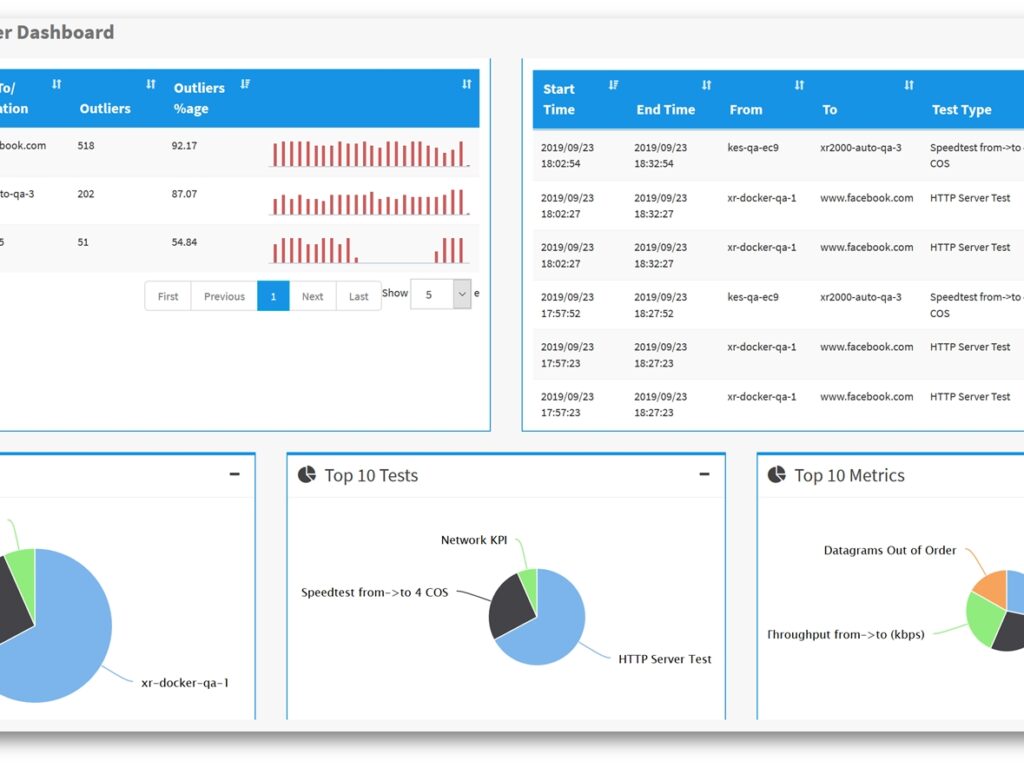Click the sort icon beside End Time
This screenshot has width=1024, height=768.
pyautogui.click(x=706, y=86)
